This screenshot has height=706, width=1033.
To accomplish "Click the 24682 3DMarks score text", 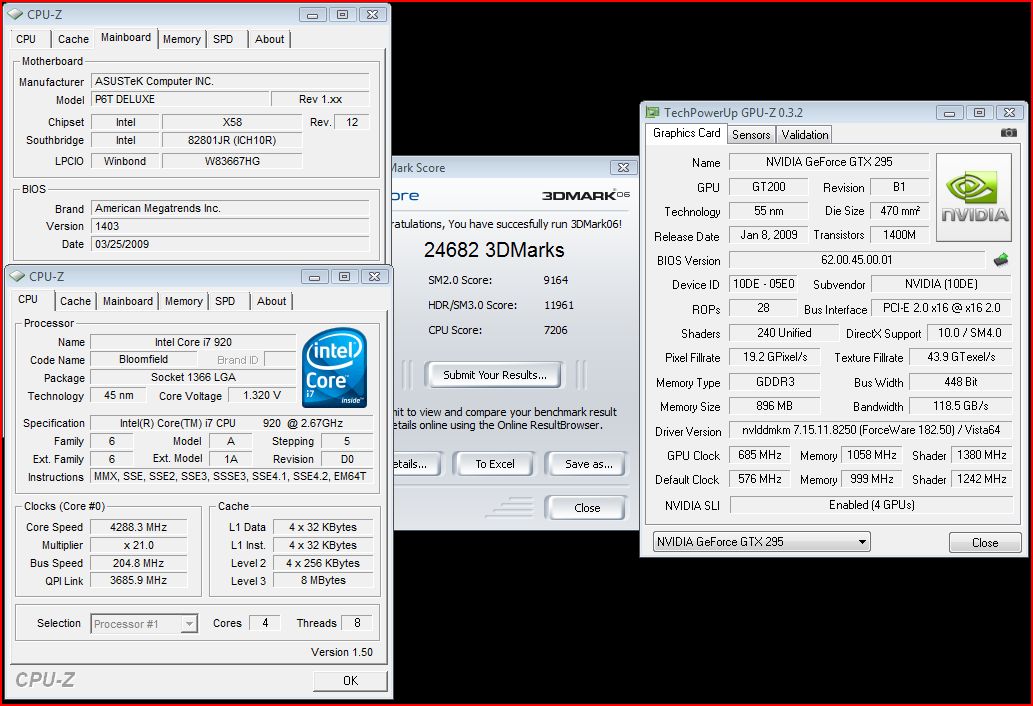I will click(x=494, y=250).
